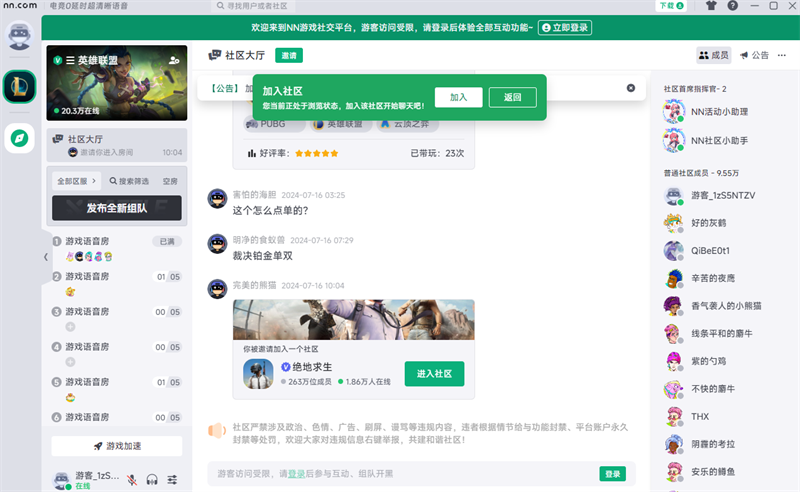Collapse the left panel with arrow chevron
Viewport: 800px width, 492px height.
pyautogui.click(x=45, y=257)
